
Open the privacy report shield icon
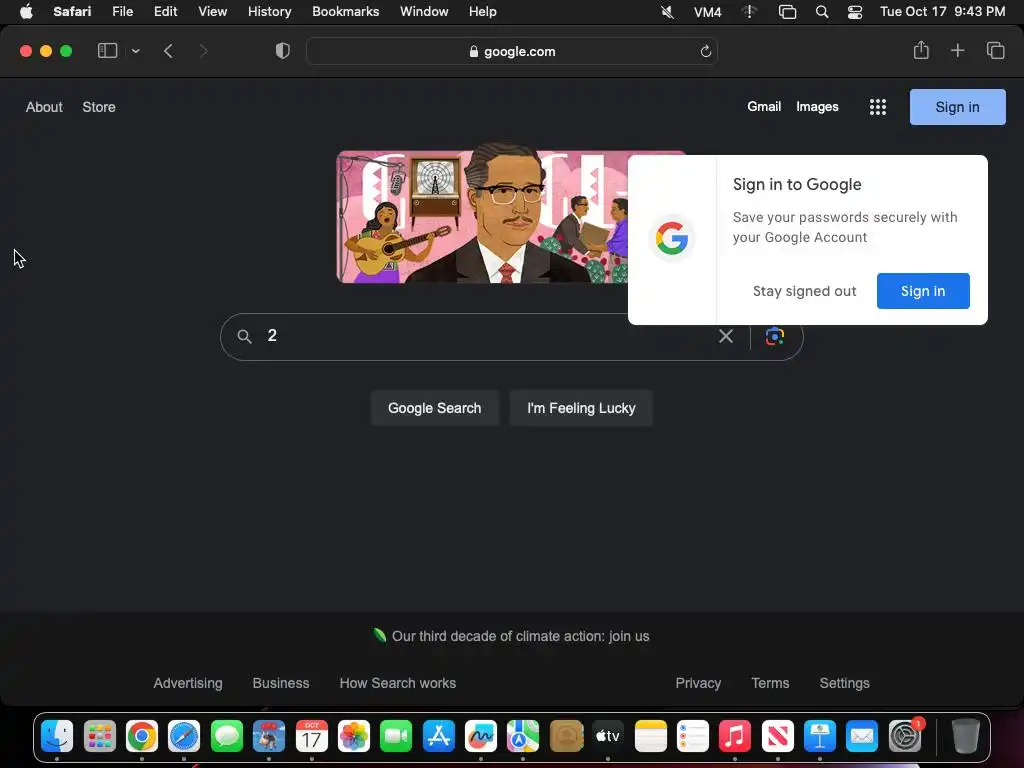click(x=283, y=51)
